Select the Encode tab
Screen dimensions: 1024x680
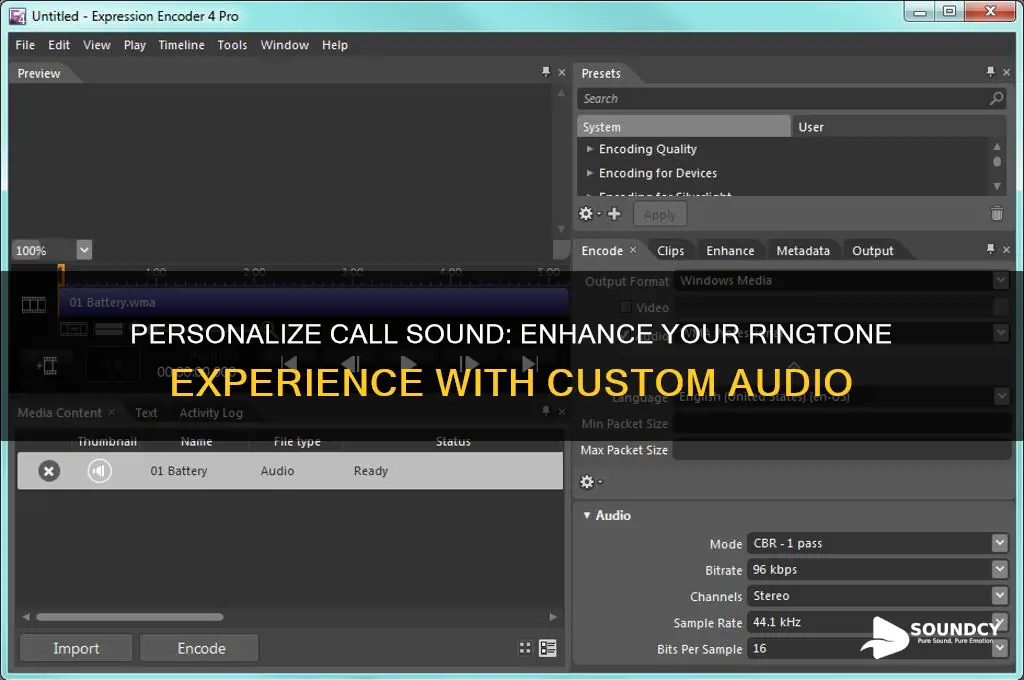click(602, 251)
